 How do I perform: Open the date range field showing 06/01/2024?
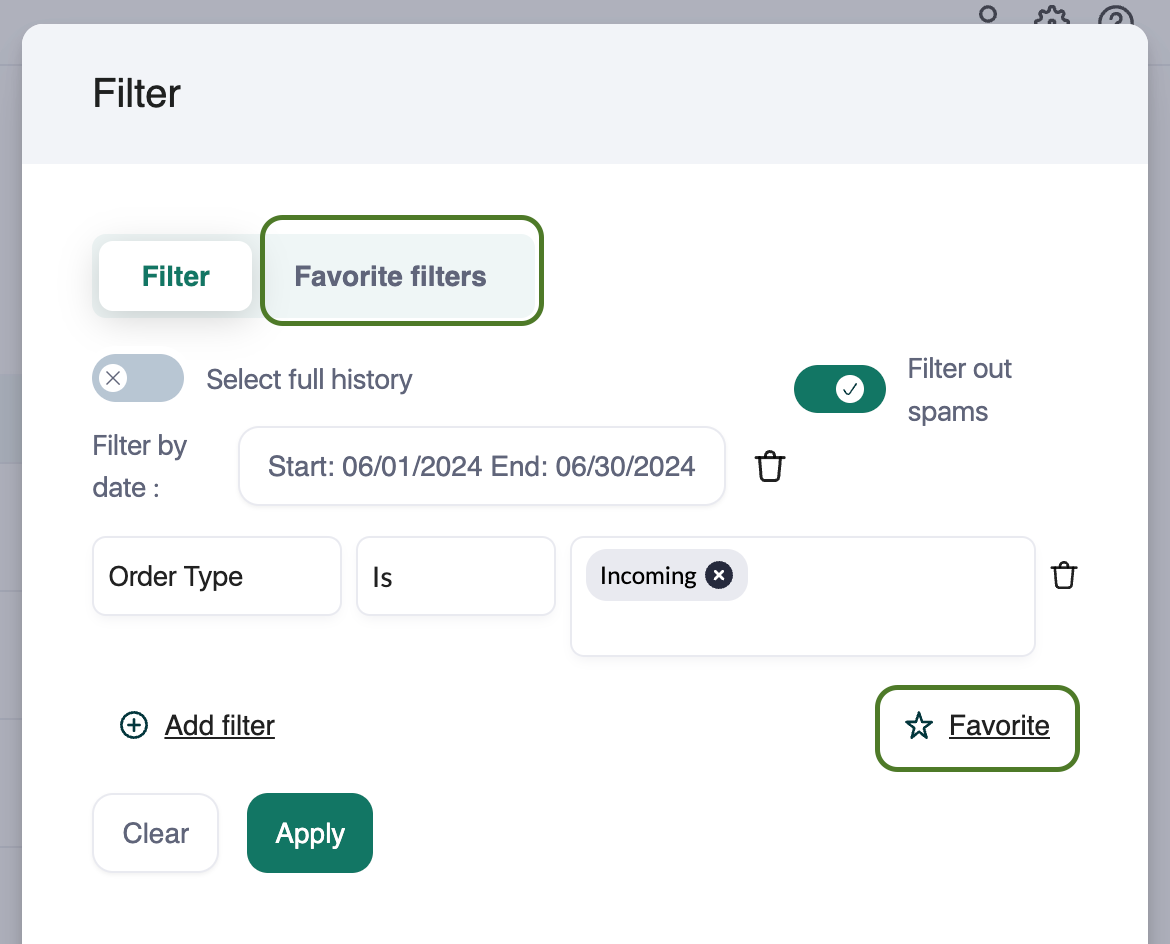[481, 466]
